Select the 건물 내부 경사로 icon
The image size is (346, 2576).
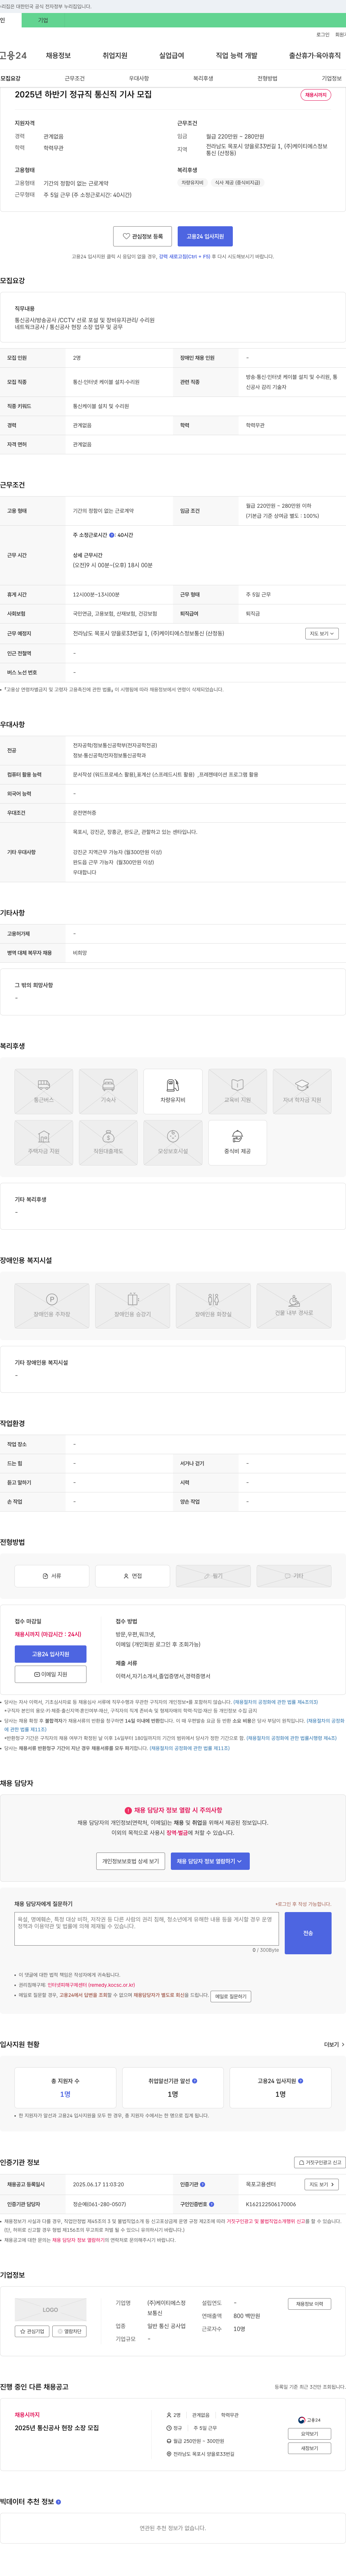294,1305
